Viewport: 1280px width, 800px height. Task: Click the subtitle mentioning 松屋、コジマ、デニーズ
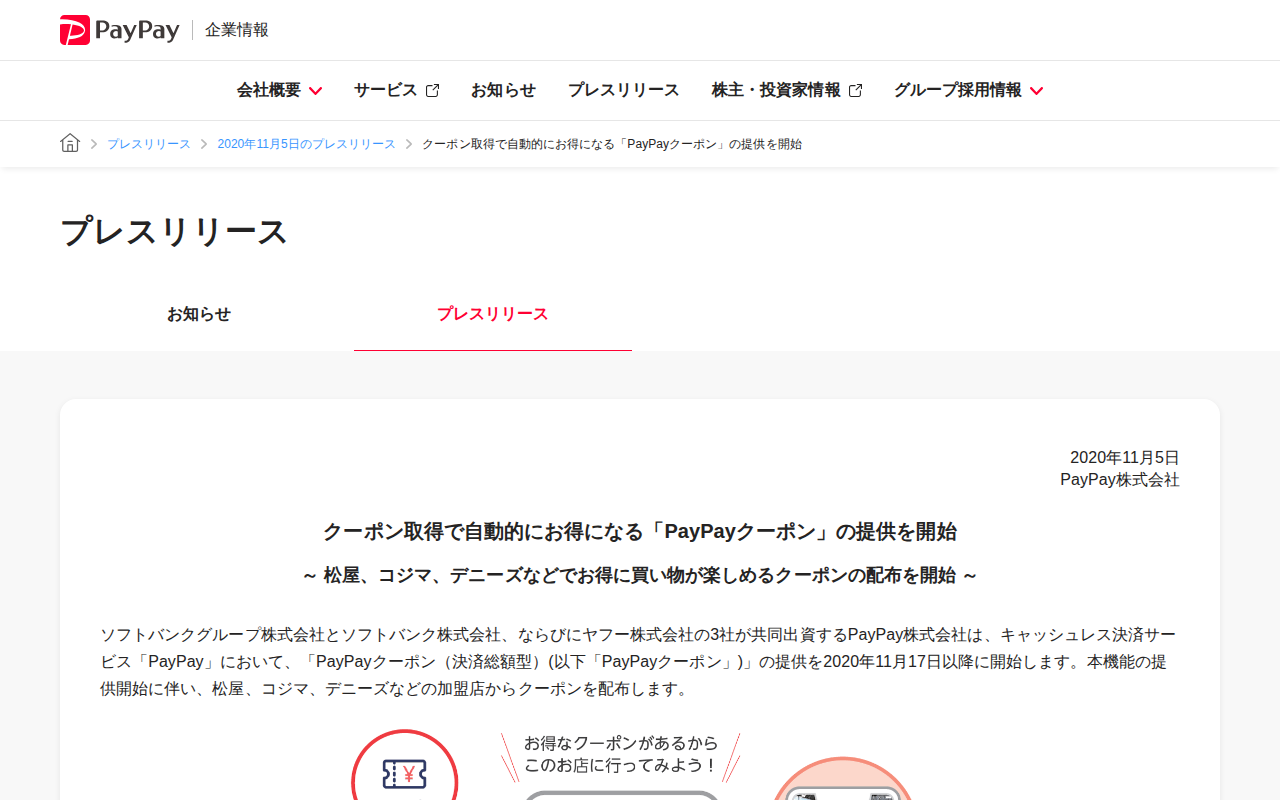(x=640, y=576)
